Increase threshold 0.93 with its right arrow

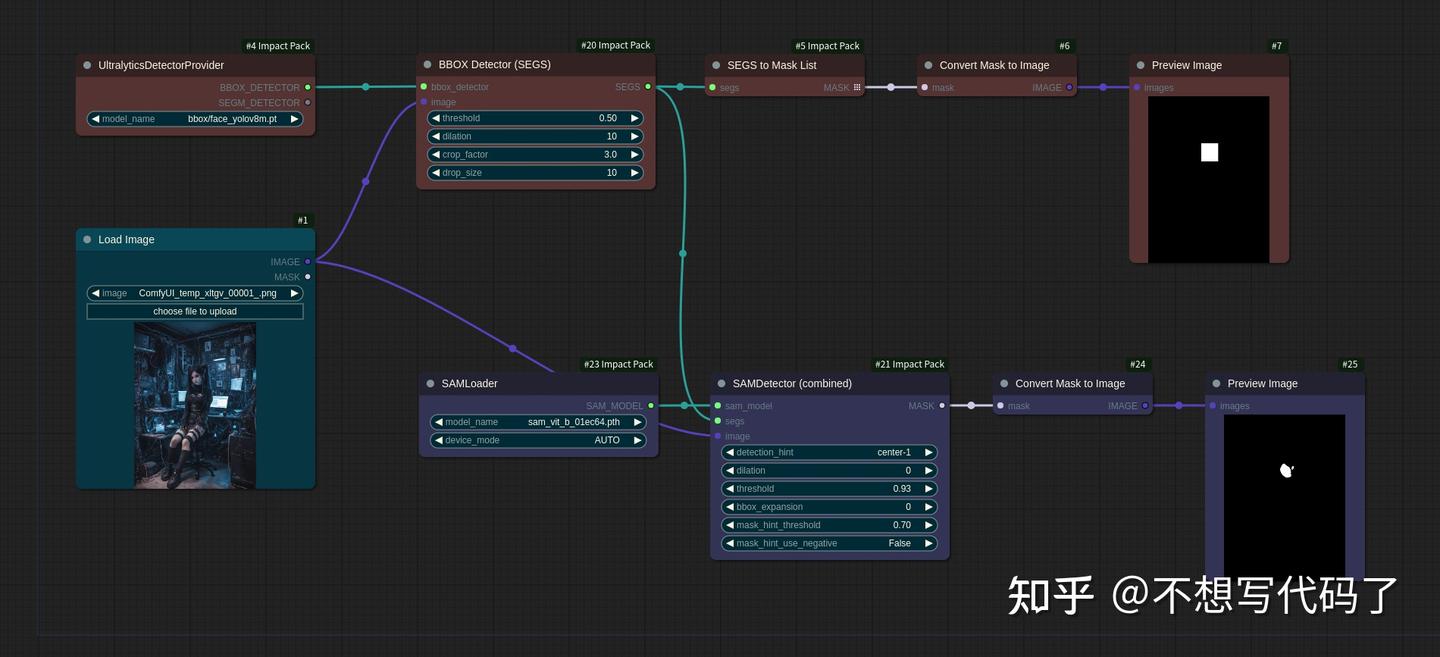coord(928,488)
